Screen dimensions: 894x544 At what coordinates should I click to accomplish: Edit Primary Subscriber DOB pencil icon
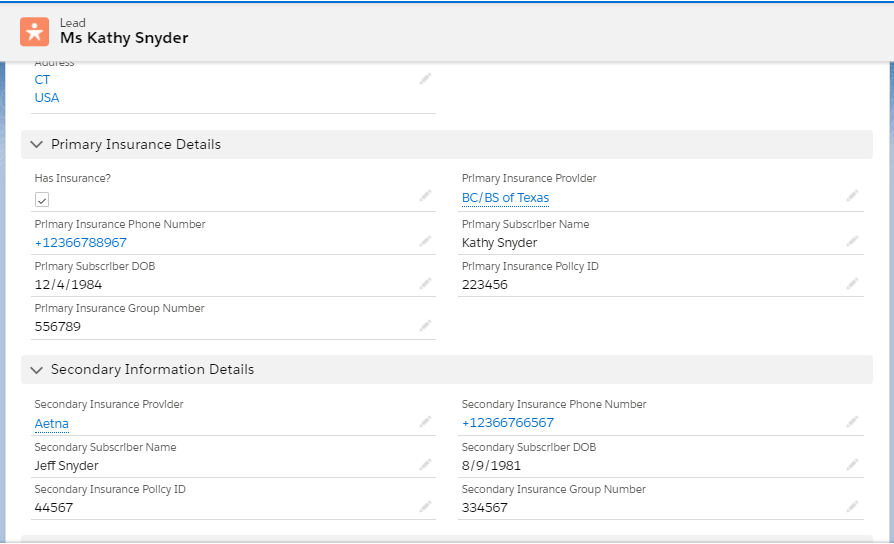tap(425, 284)
